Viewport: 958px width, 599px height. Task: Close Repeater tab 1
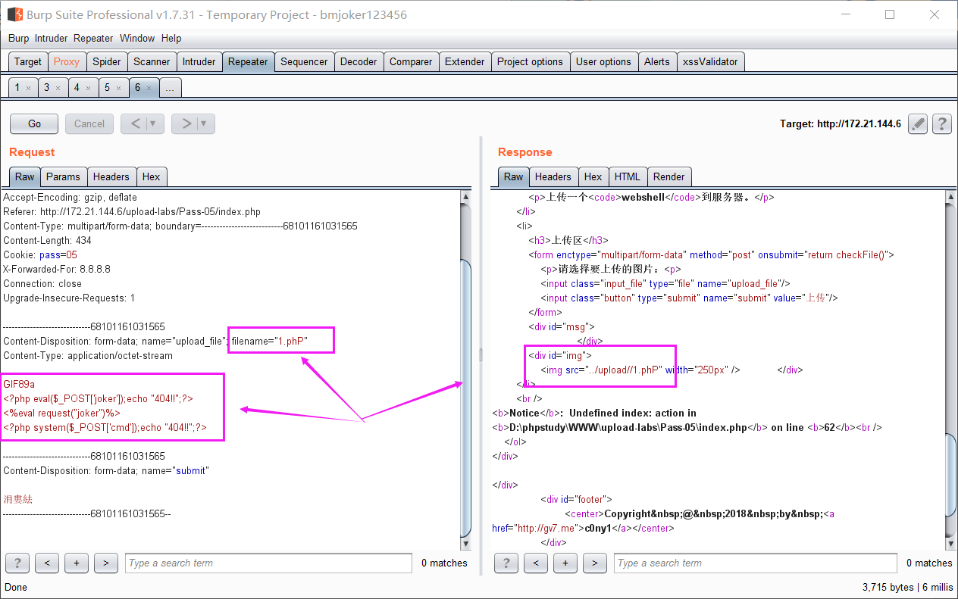click(x=28, y=88)
